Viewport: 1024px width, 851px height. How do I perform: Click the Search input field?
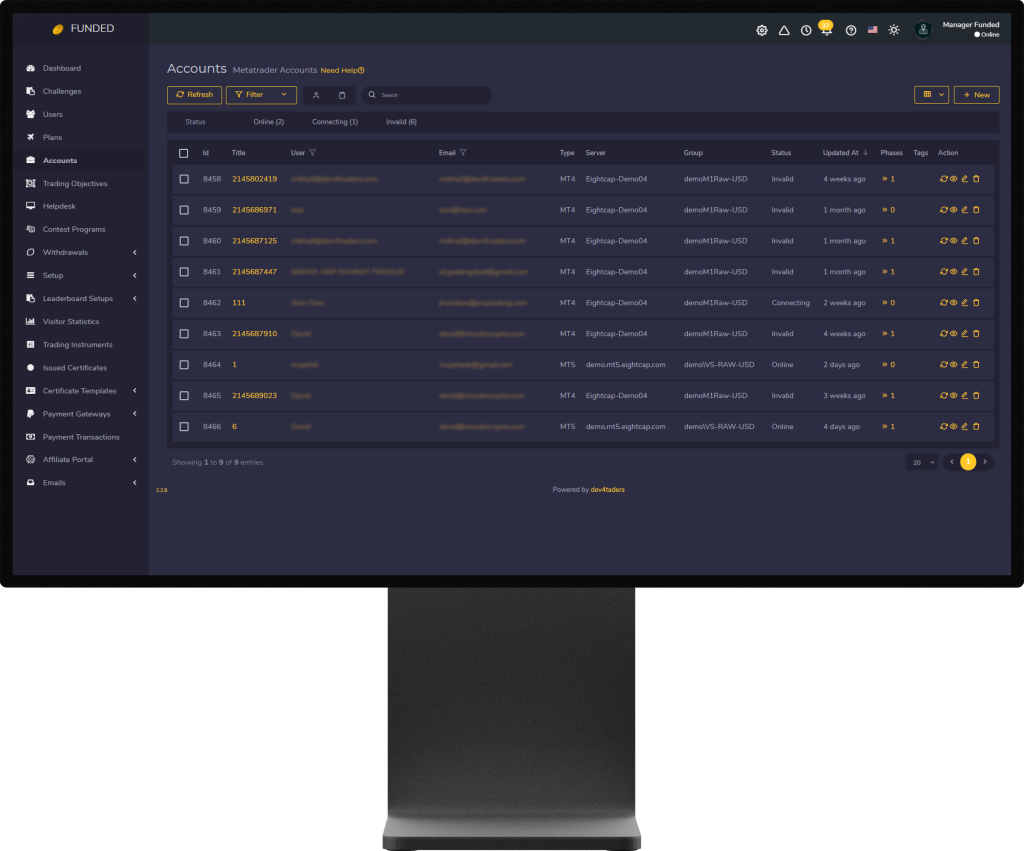(x=430, y=95)
